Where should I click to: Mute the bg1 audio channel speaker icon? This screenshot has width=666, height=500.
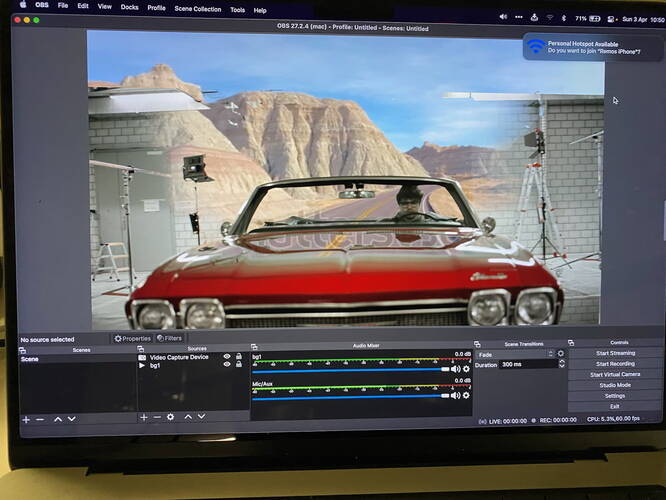click(x=455, y=369)
